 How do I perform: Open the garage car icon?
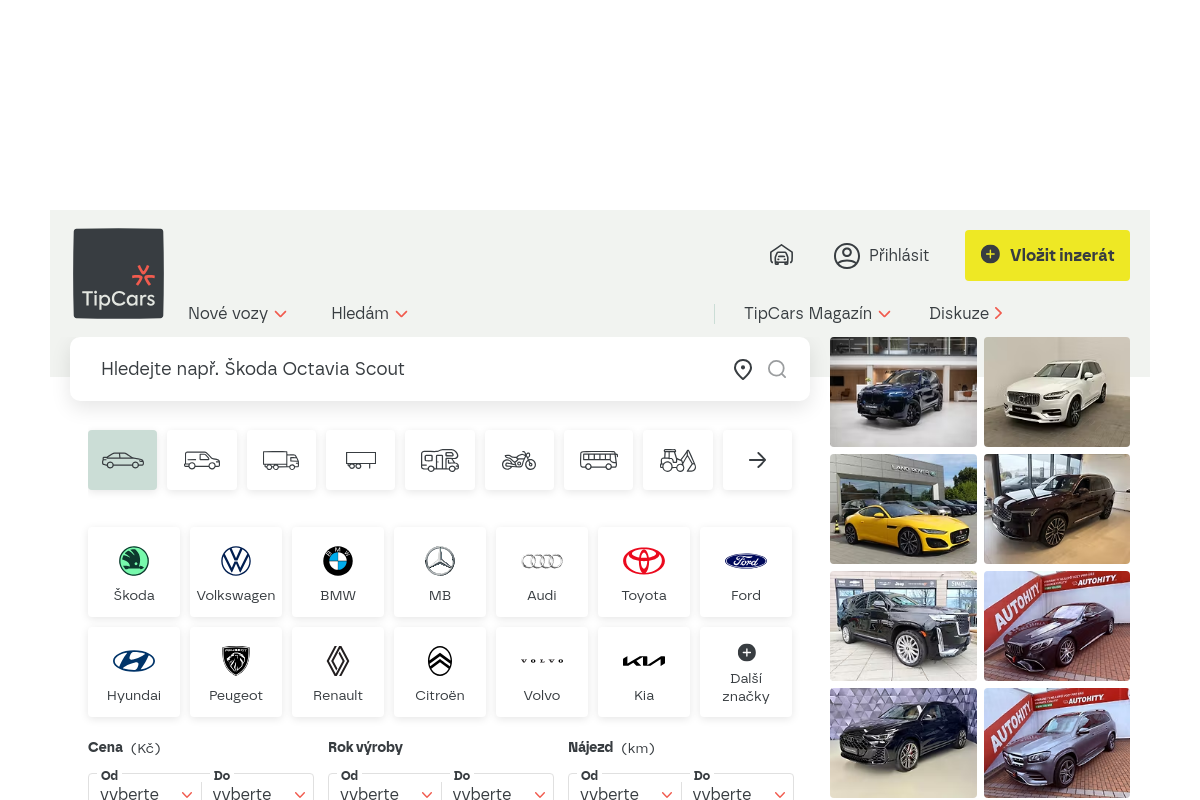coord(782,255)
